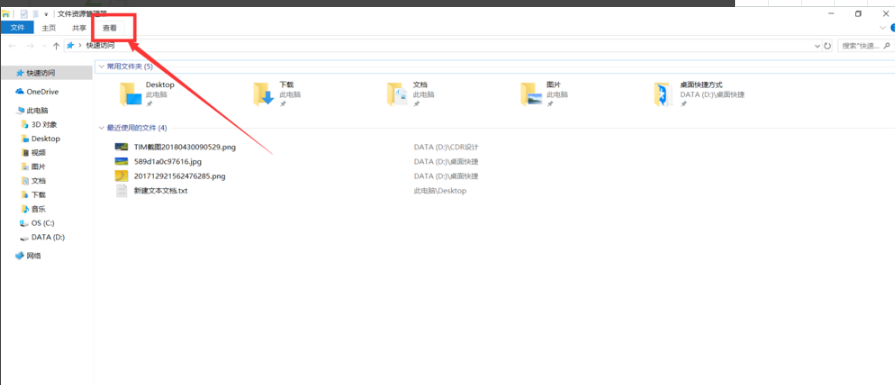The height and width of the screenshot is (385, 895).
Task: Select the file 201712921562476285.png
Action: pos(170,176)
